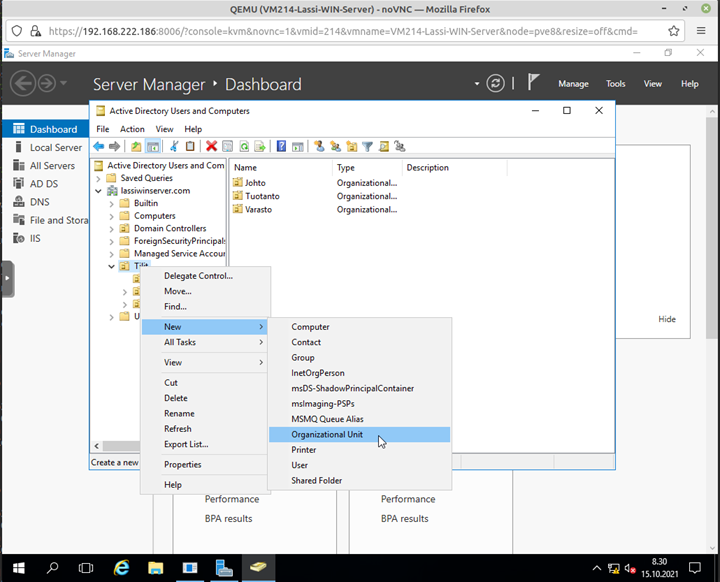Toggle Show/Hide Console Tree icon
Image resolution: width=720 pixels, height=582 pixels.
(152, 147)
